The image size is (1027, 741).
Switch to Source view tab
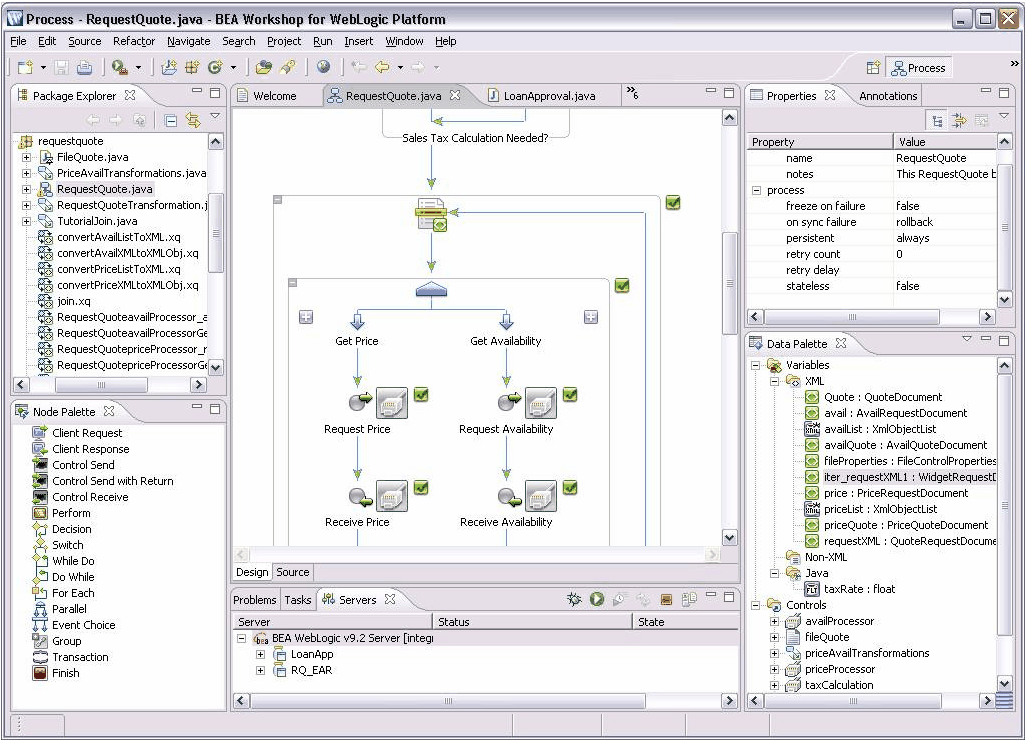click(x=292, y=572)
